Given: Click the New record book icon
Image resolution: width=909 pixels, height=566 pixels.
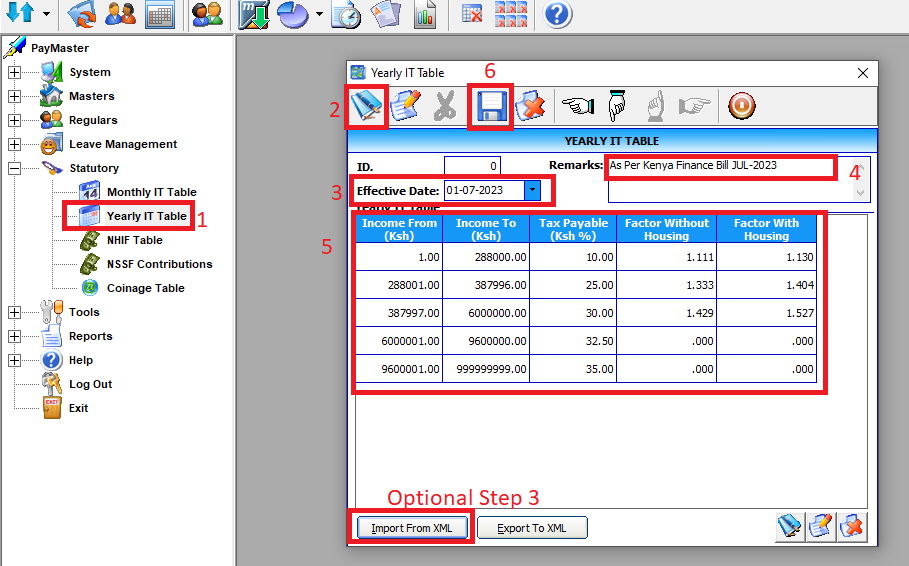Looking at the screenshot, I should coord(366,106).
